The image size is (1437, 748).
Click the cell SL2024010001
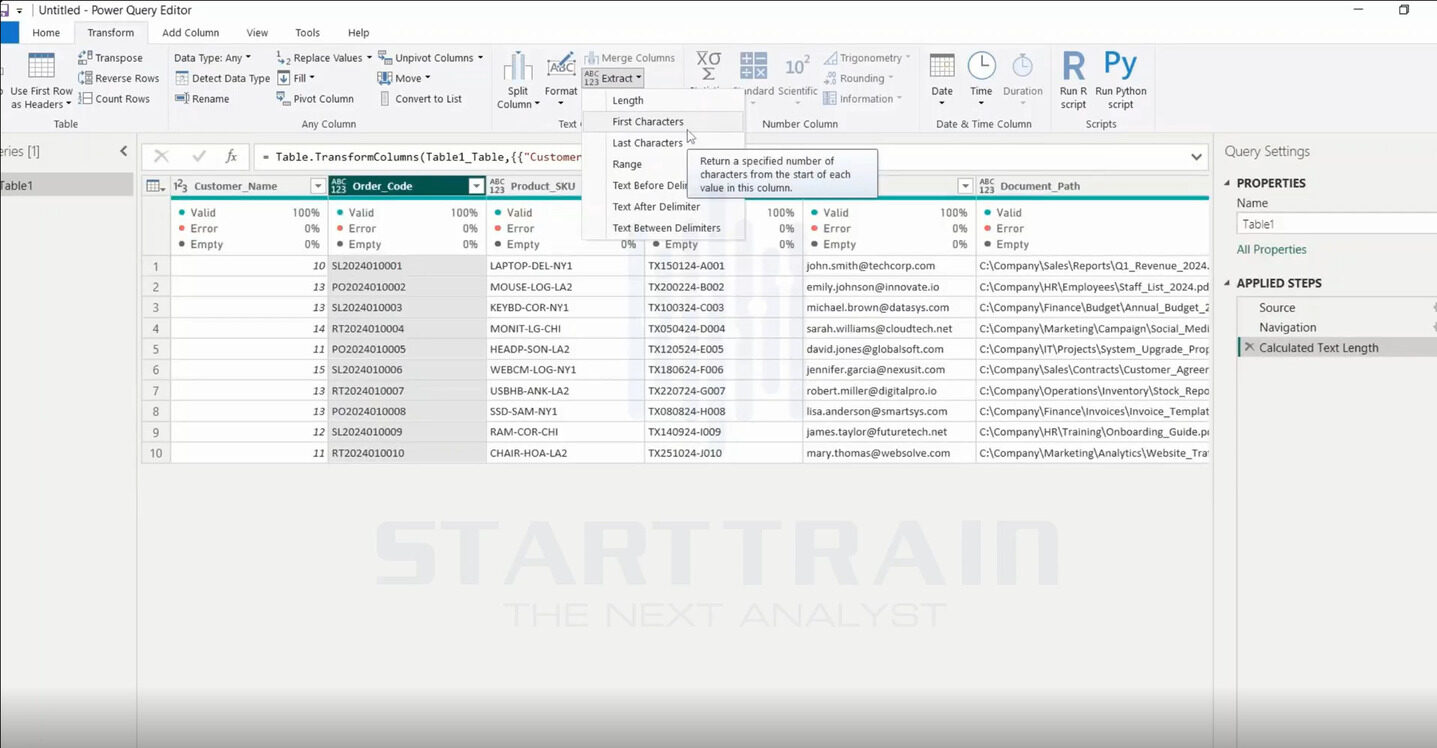pos(407,266)
